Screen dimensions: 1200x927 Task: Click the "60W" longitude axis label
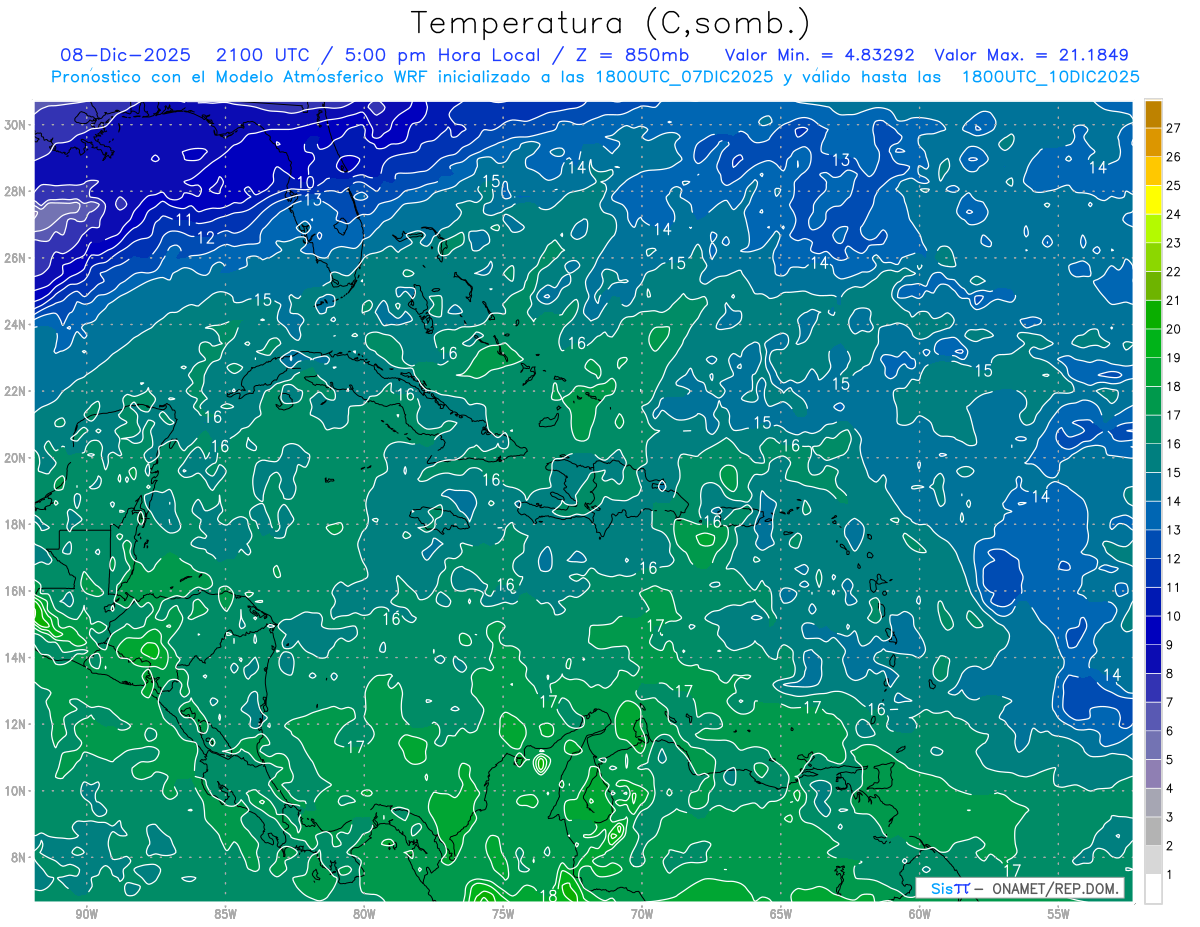point(920,913)
